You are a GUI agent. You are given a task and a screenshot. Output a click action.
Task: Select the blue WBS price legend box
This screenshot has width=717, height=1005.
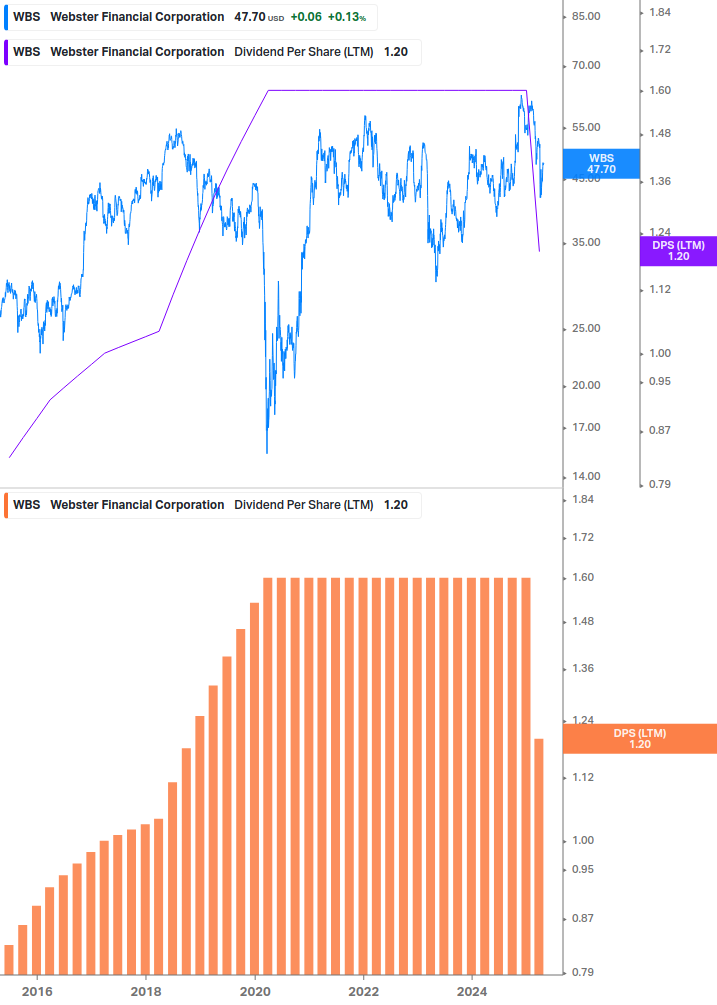pos(191,17)
